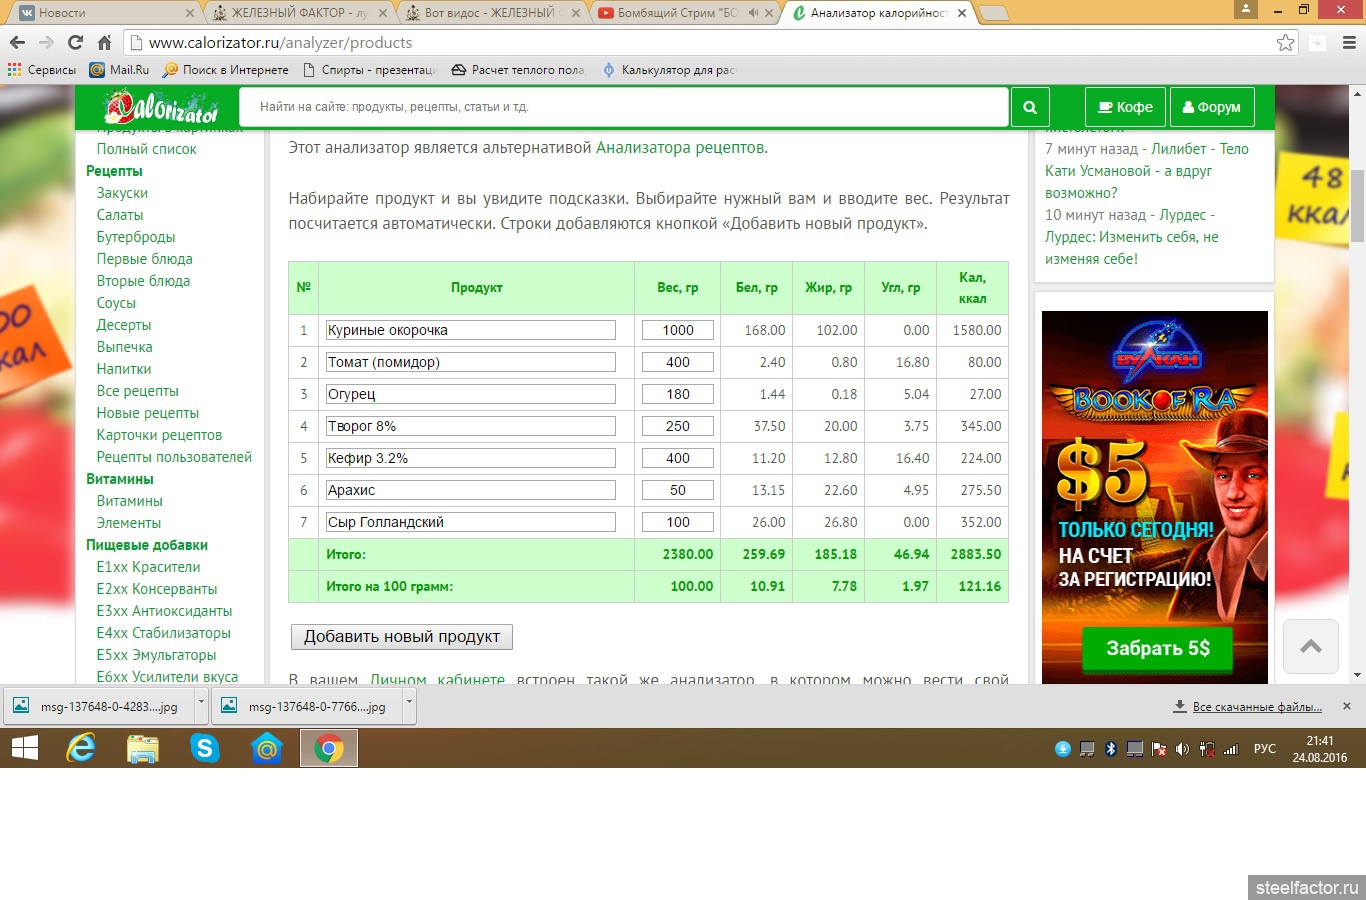Open the Calorizator logo home link
This screenshot has width=1366, height=900.
(161, 106)
